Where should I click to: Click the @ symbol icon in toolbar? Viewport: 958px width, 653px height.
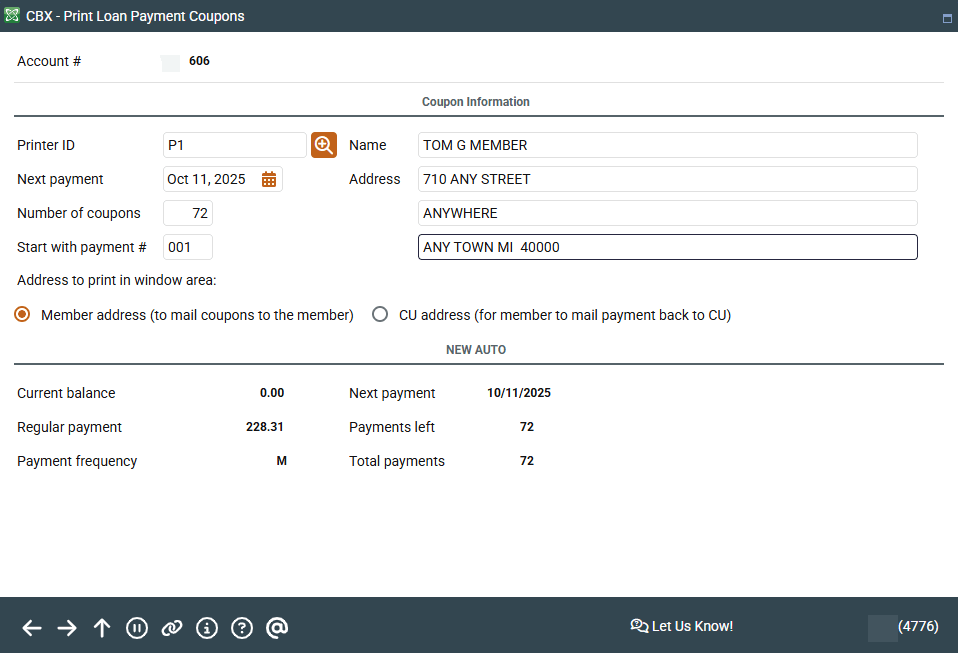point(277,627)
